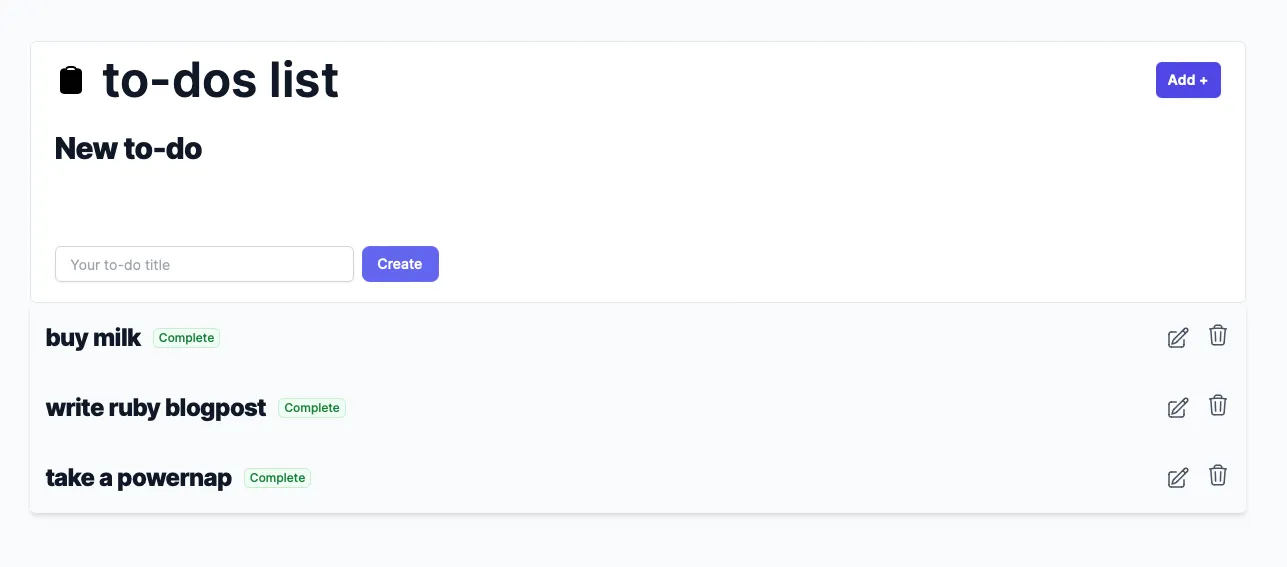Click the Add + button
This screenshot has width=1287, height=567.
[x=1188, y=80]
